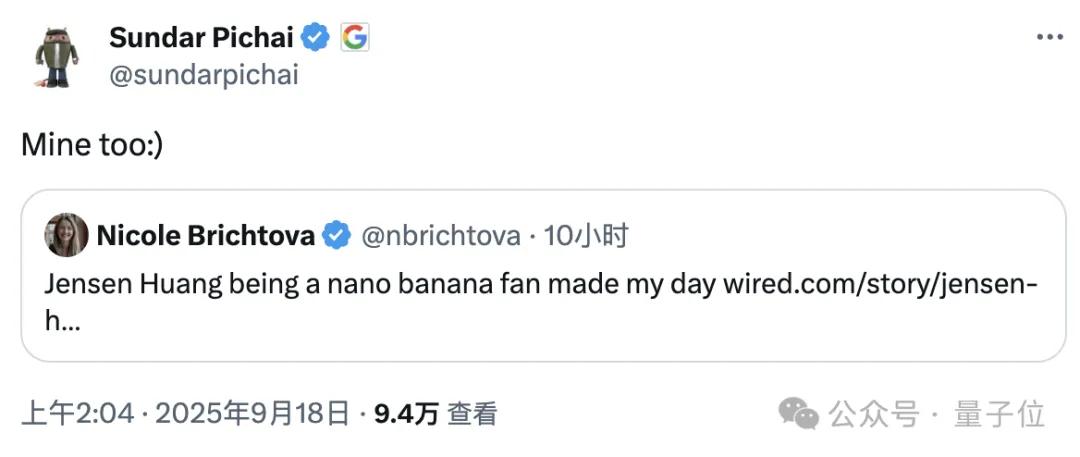The height and width of the screenshot is (457, 1080).
Task: Click the blue verified badge beside Sundar Pichai
Action: click(x=316, y=38)
